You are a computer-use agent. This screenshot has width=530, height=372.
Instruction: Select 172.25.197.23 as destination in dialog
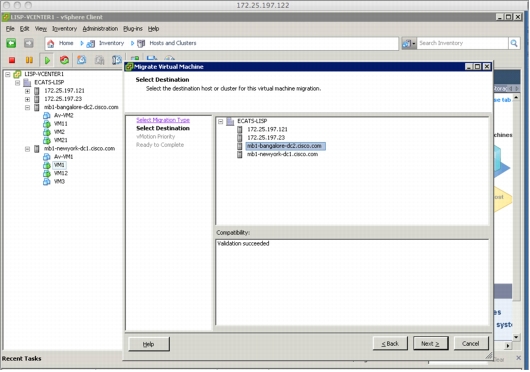point(266,138)
